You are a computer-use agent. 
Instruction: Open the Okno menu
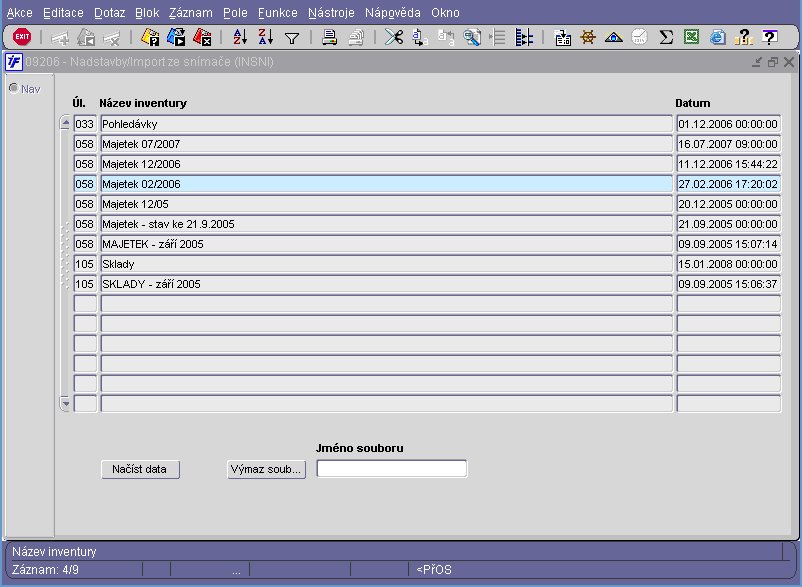445,13
